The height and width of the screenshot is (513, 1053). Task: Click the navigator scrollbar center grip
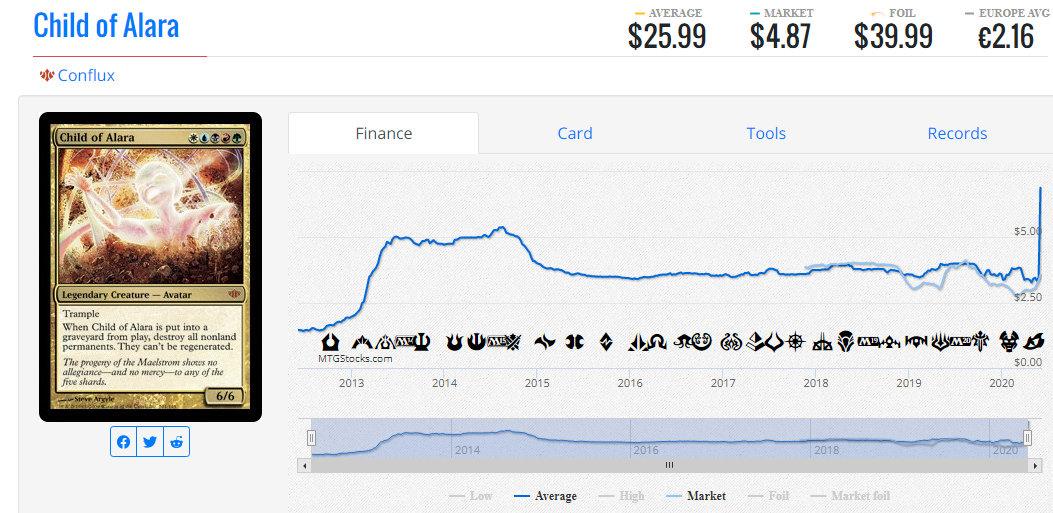(x=669, y=465)
